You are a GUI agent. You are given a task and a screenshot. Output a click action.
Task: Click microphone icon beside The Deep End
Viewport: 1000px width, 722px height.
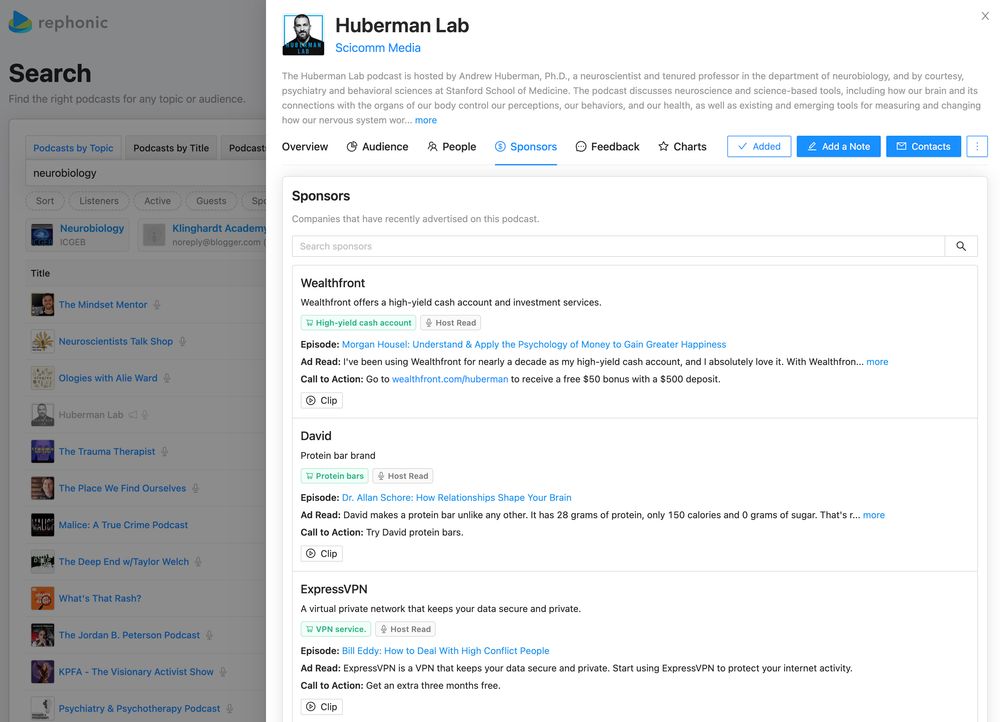point(198,562)
